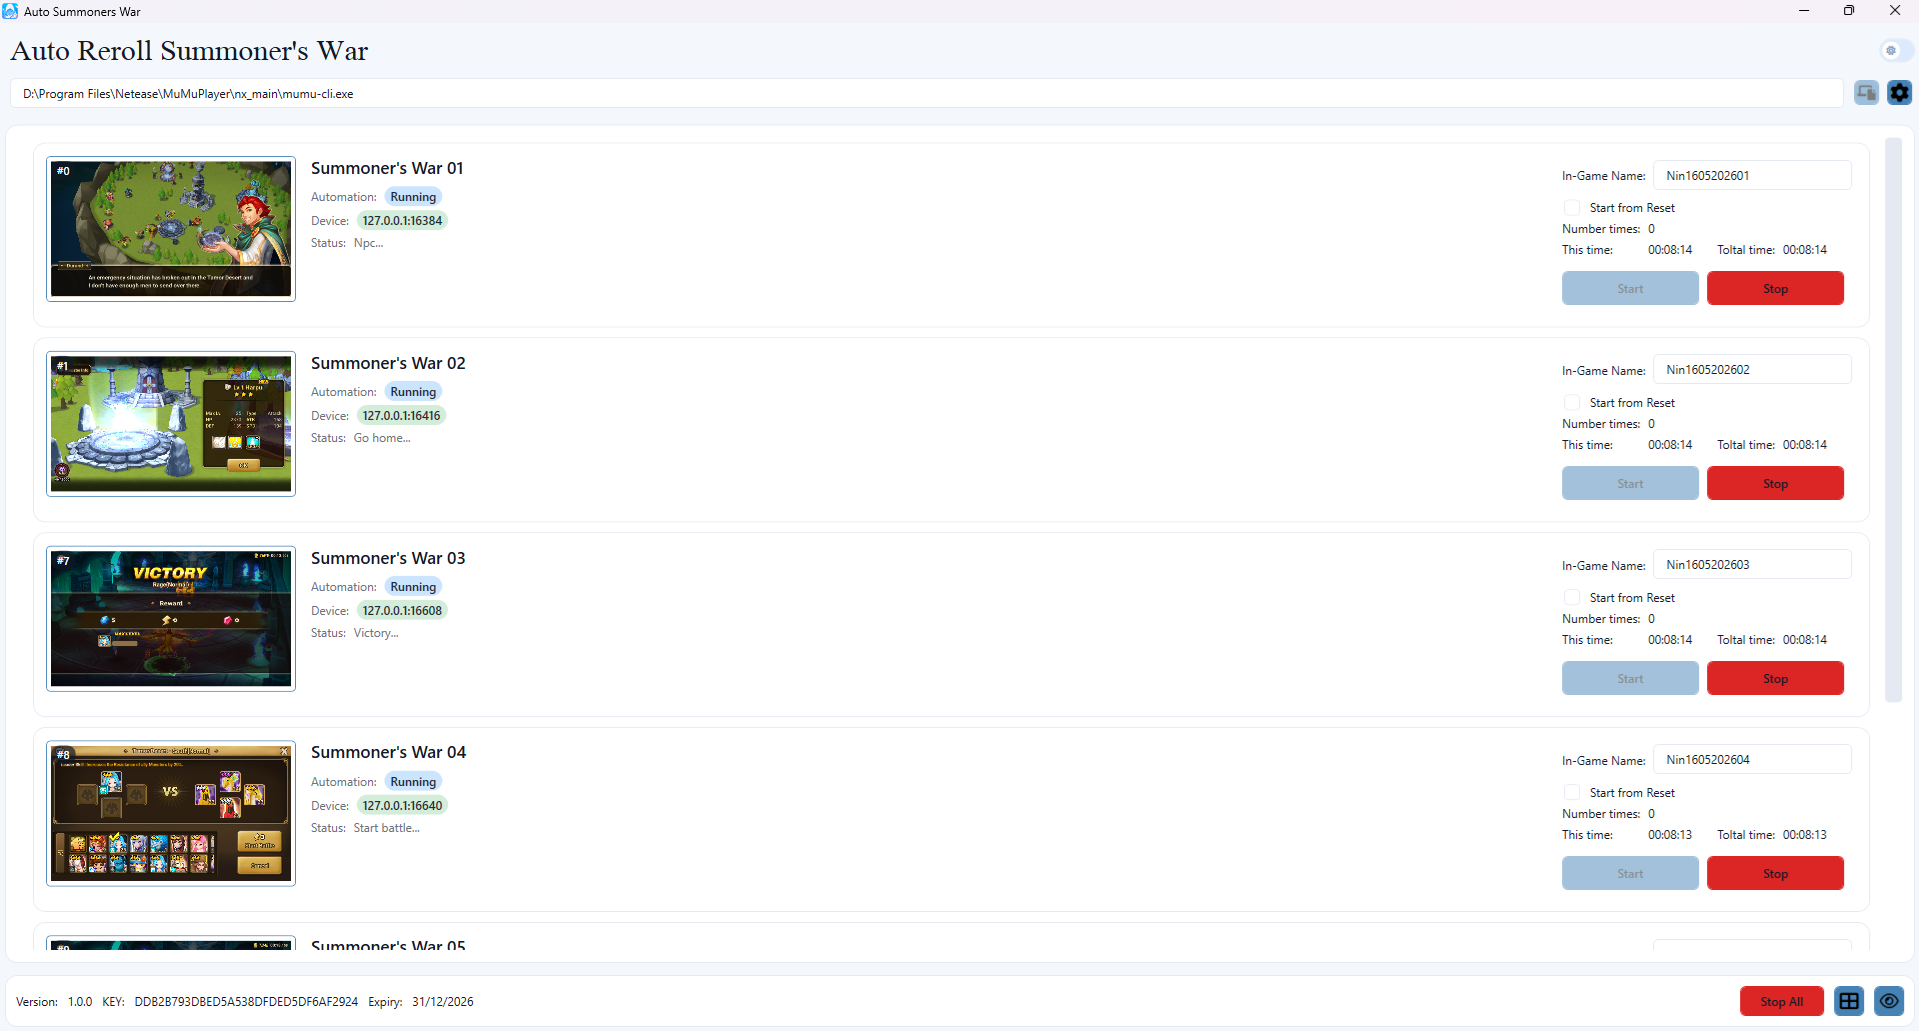The width and height of the screenshot is (1919, 1031).
Task: Enable Start from Reset for Summoner's War 02
Action: (1572, 403)
